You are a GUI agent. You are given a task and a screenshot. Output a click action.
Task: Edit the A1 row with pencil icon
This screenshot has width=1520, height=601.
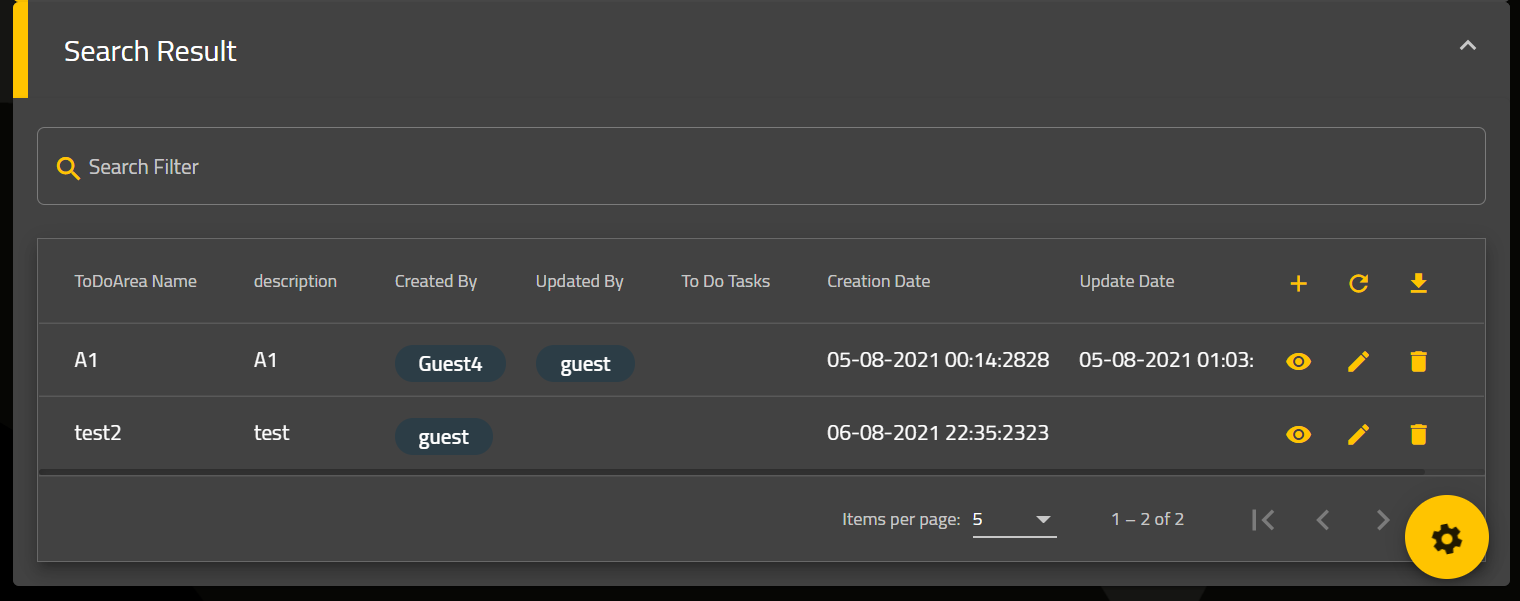click(x=1358, y=362)
